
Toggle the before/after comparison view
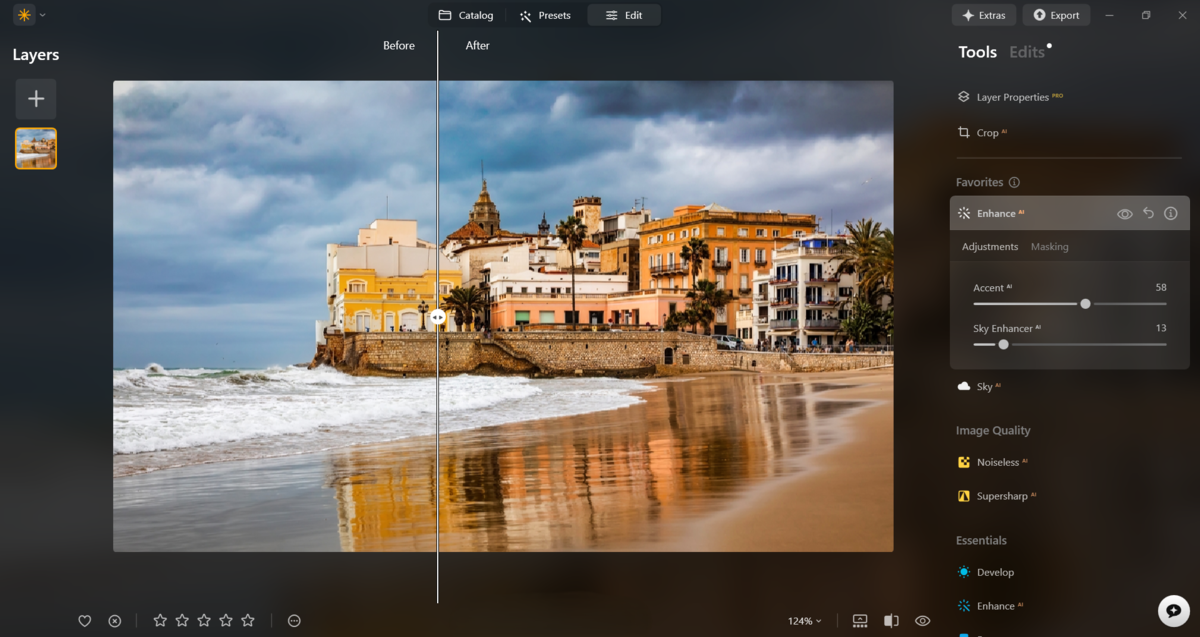(x=889, y=620)
